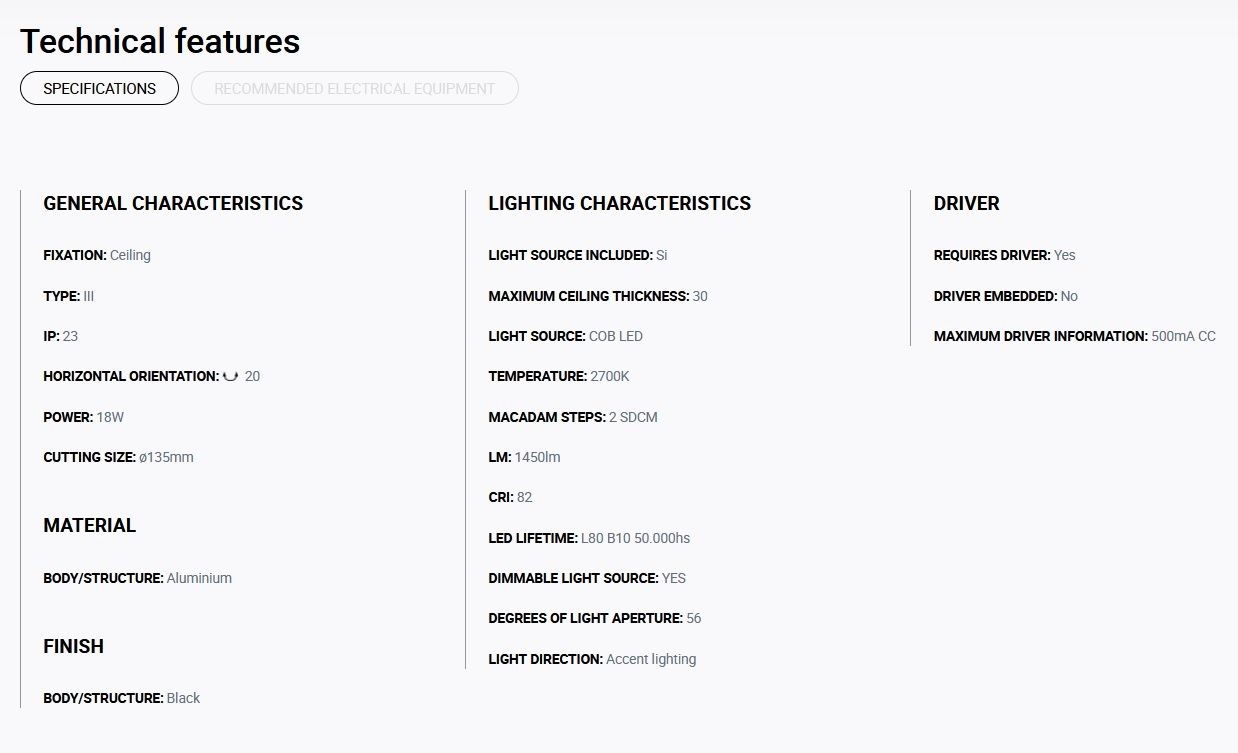1238x753 pixels.
Task: Click the Light source: COB LED row
Action: click(x=565, y=336)
